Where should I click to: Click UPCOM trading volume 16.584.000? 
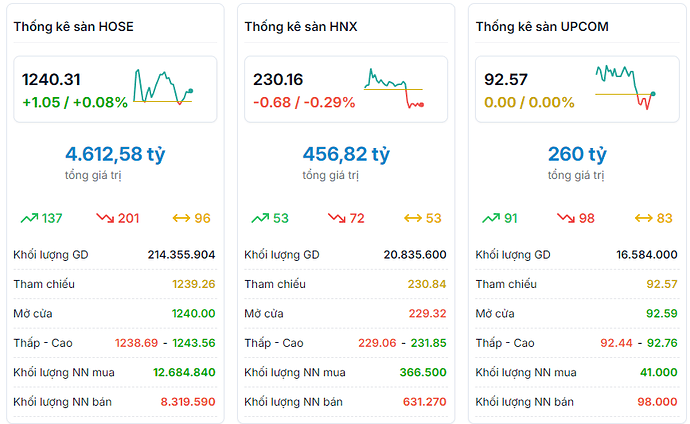(647, 255)
